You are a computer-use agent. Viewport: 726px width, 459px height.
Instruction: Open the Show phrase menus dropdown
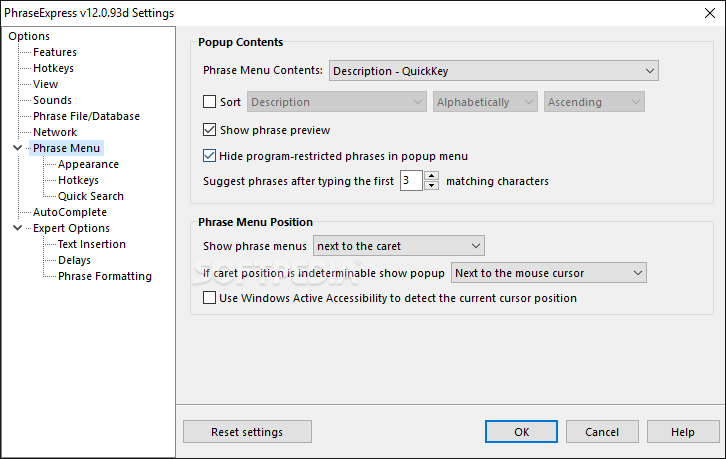398,246
